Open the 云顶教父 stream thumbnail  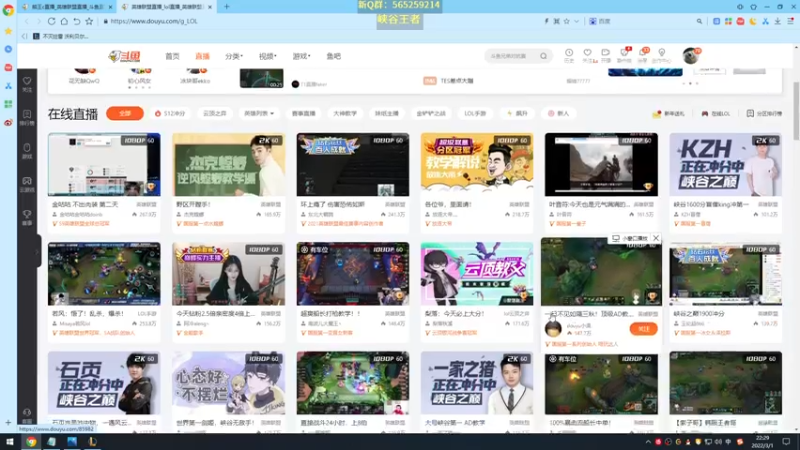477,274
